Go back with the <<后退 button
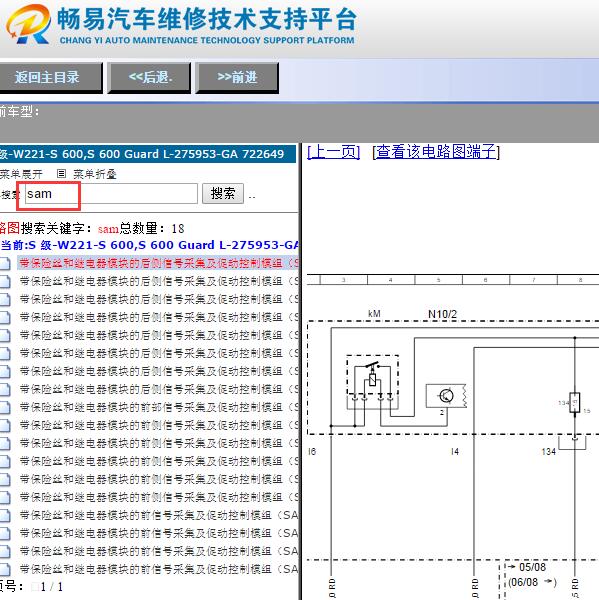 tap(149, 78)
